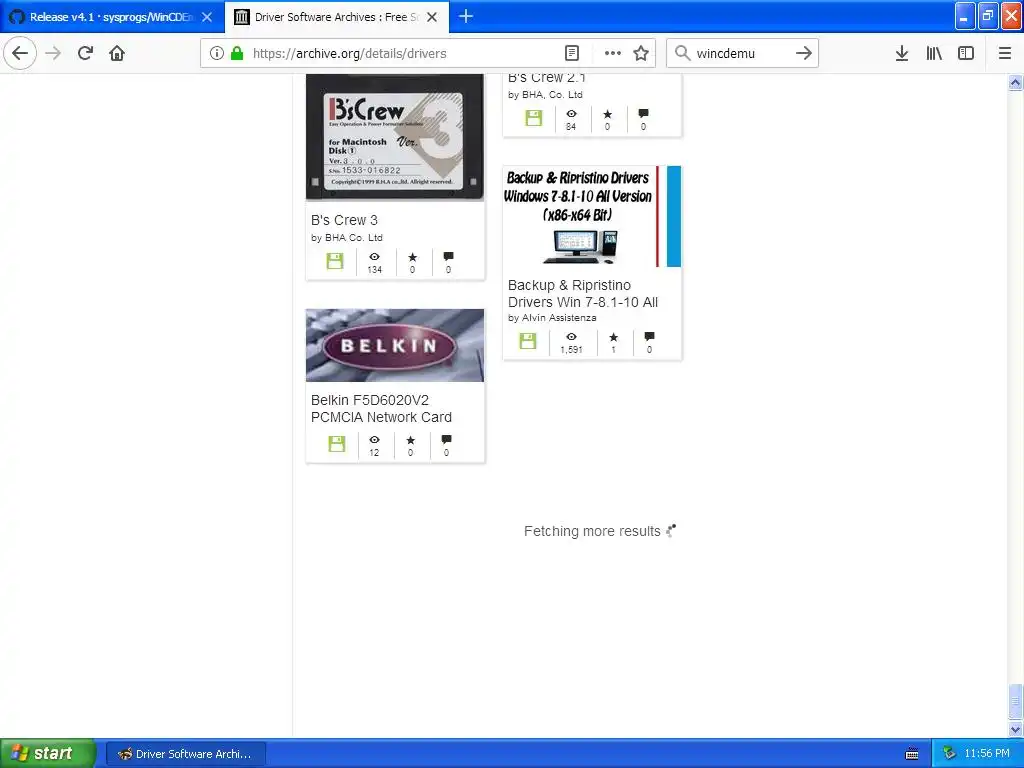The width and height of the screenshot is (1024, 768).
Task: Open the Library bookshelf icon
Action: [934, 54]
